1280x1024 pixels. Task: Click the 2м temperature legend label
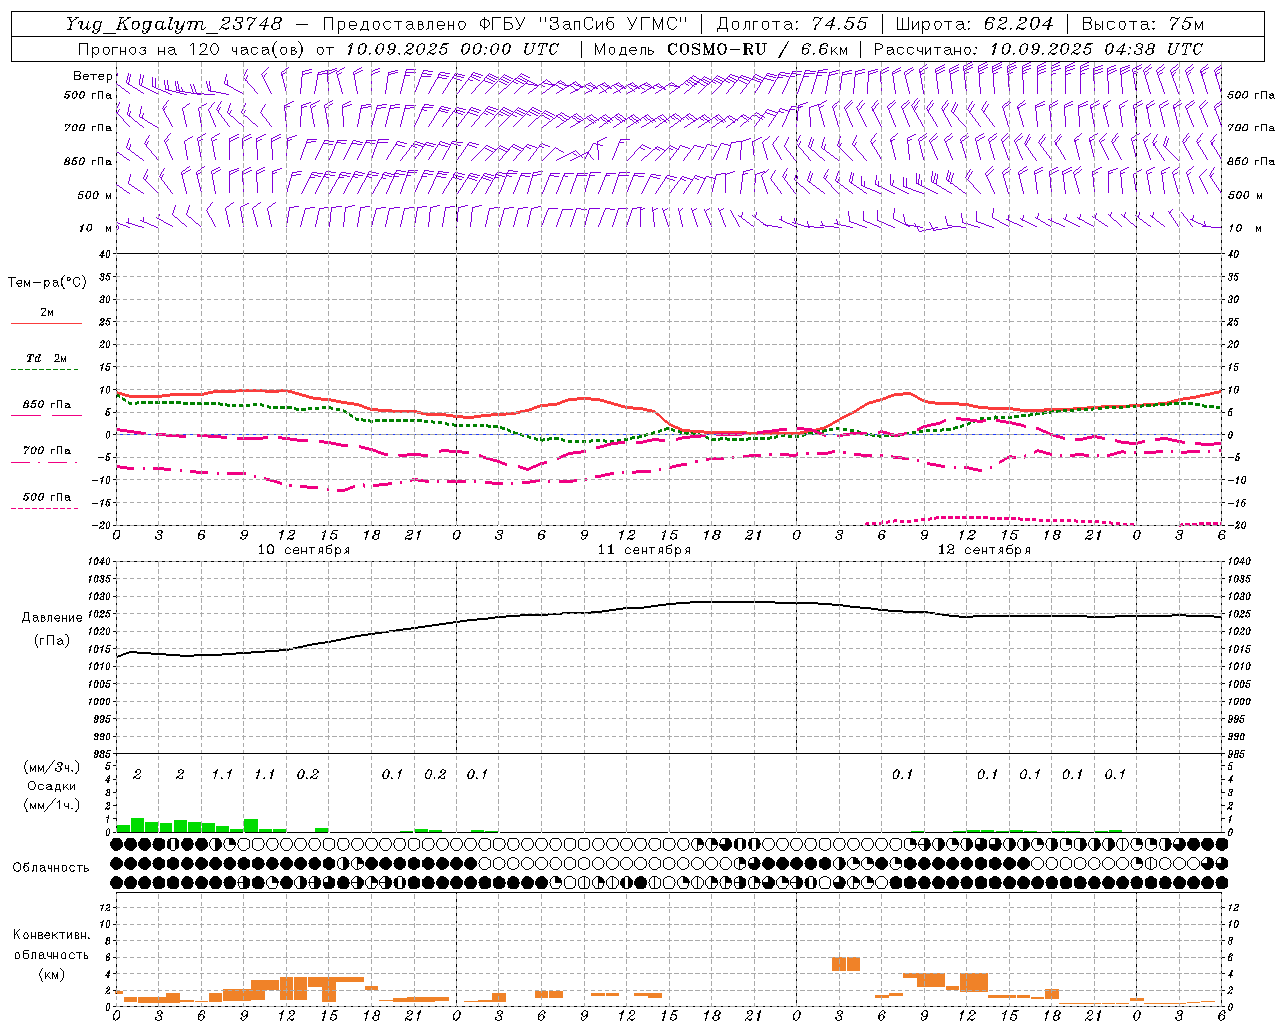click(x=47, y=313)
